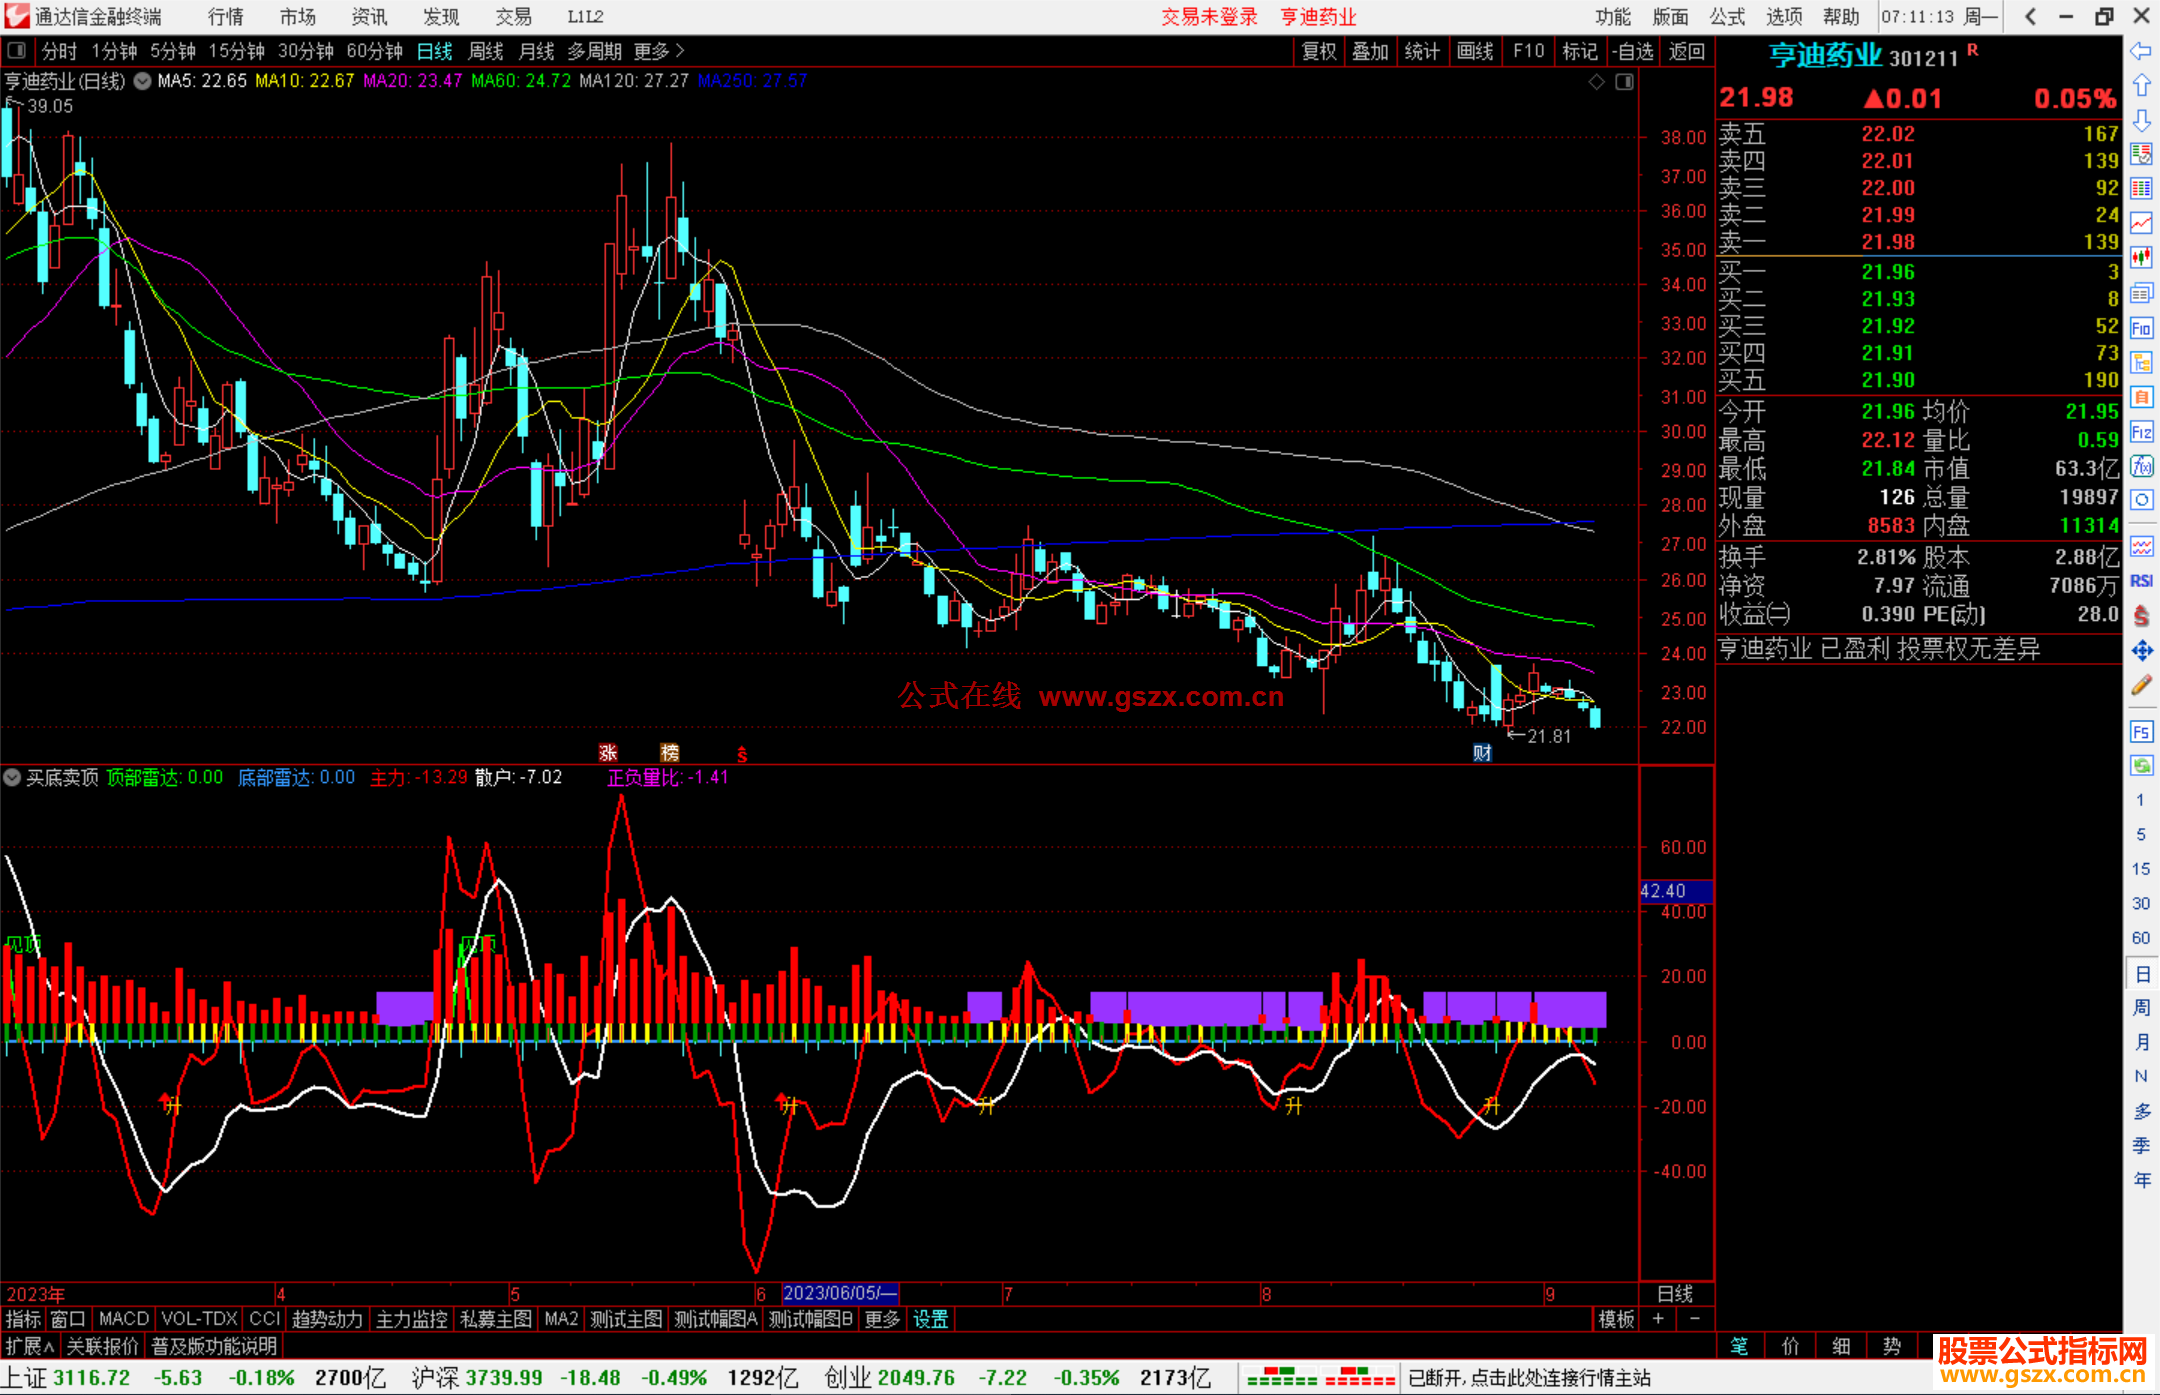The image size is (2160, 1395).
Task: Toggle the panel icon left of 分时
Action: click(x=17, y=51)
